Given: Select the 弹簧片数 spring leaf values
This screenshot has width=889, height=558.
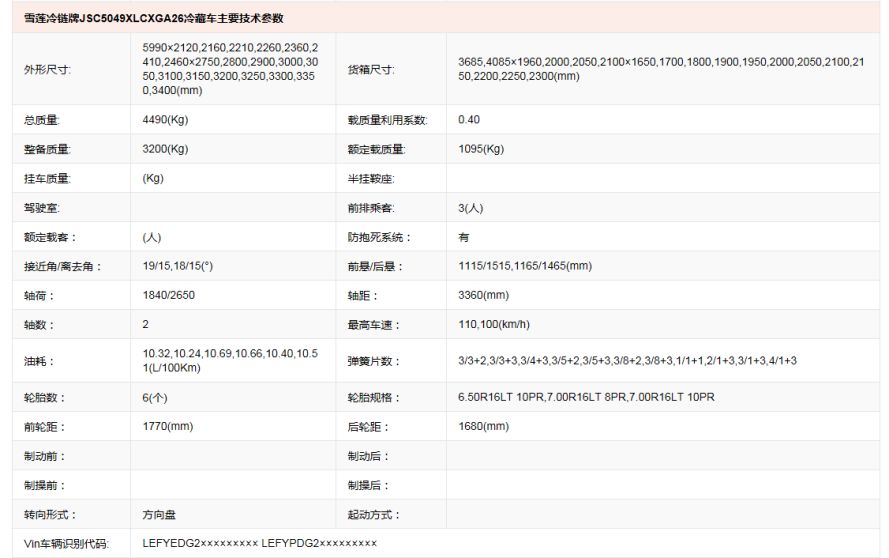Looking at the screenshot, I should (x=627, y=360).
